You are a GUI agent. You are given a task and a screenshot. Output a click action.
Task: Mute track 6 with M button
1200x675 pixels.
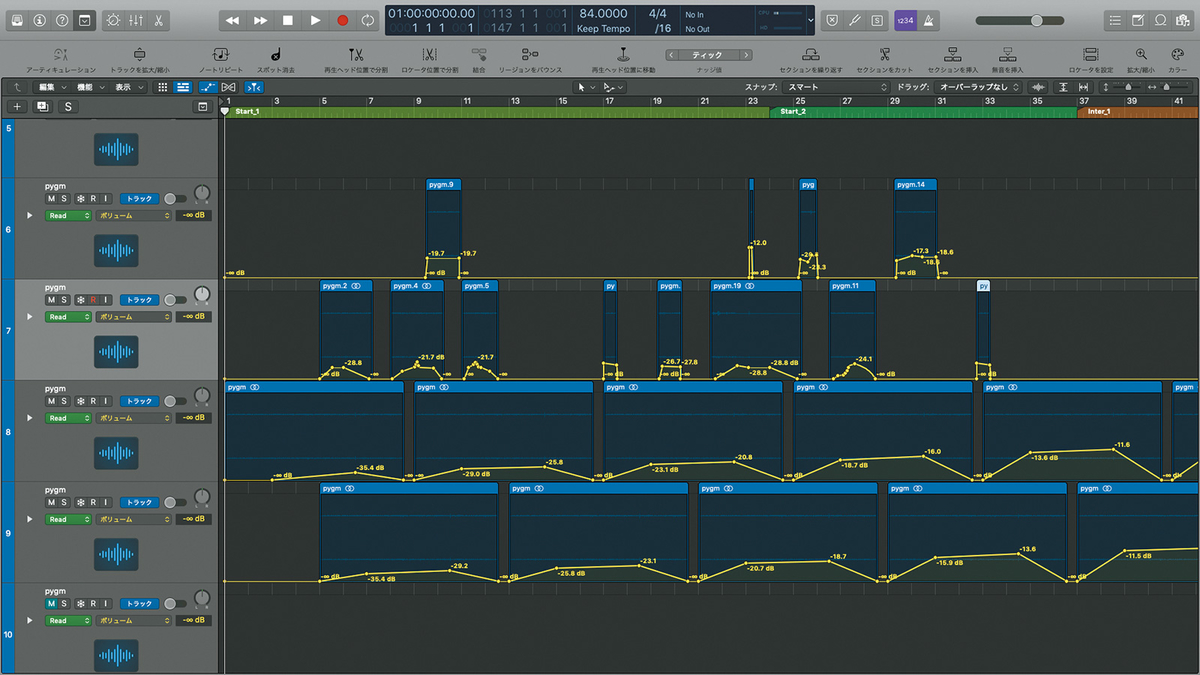(x=51, y=199)
